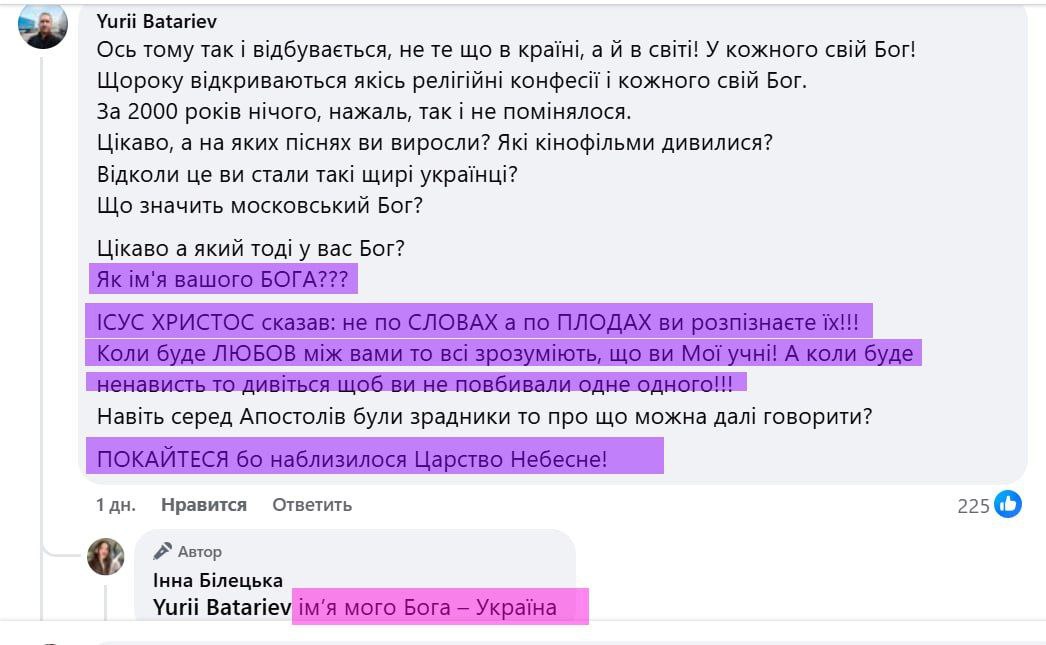The height and width of the screenshot is (645, 1046).
Task: Click the highlighted line starting ІСУС ХРИСТОС сказав
Action: pos(479,324)
